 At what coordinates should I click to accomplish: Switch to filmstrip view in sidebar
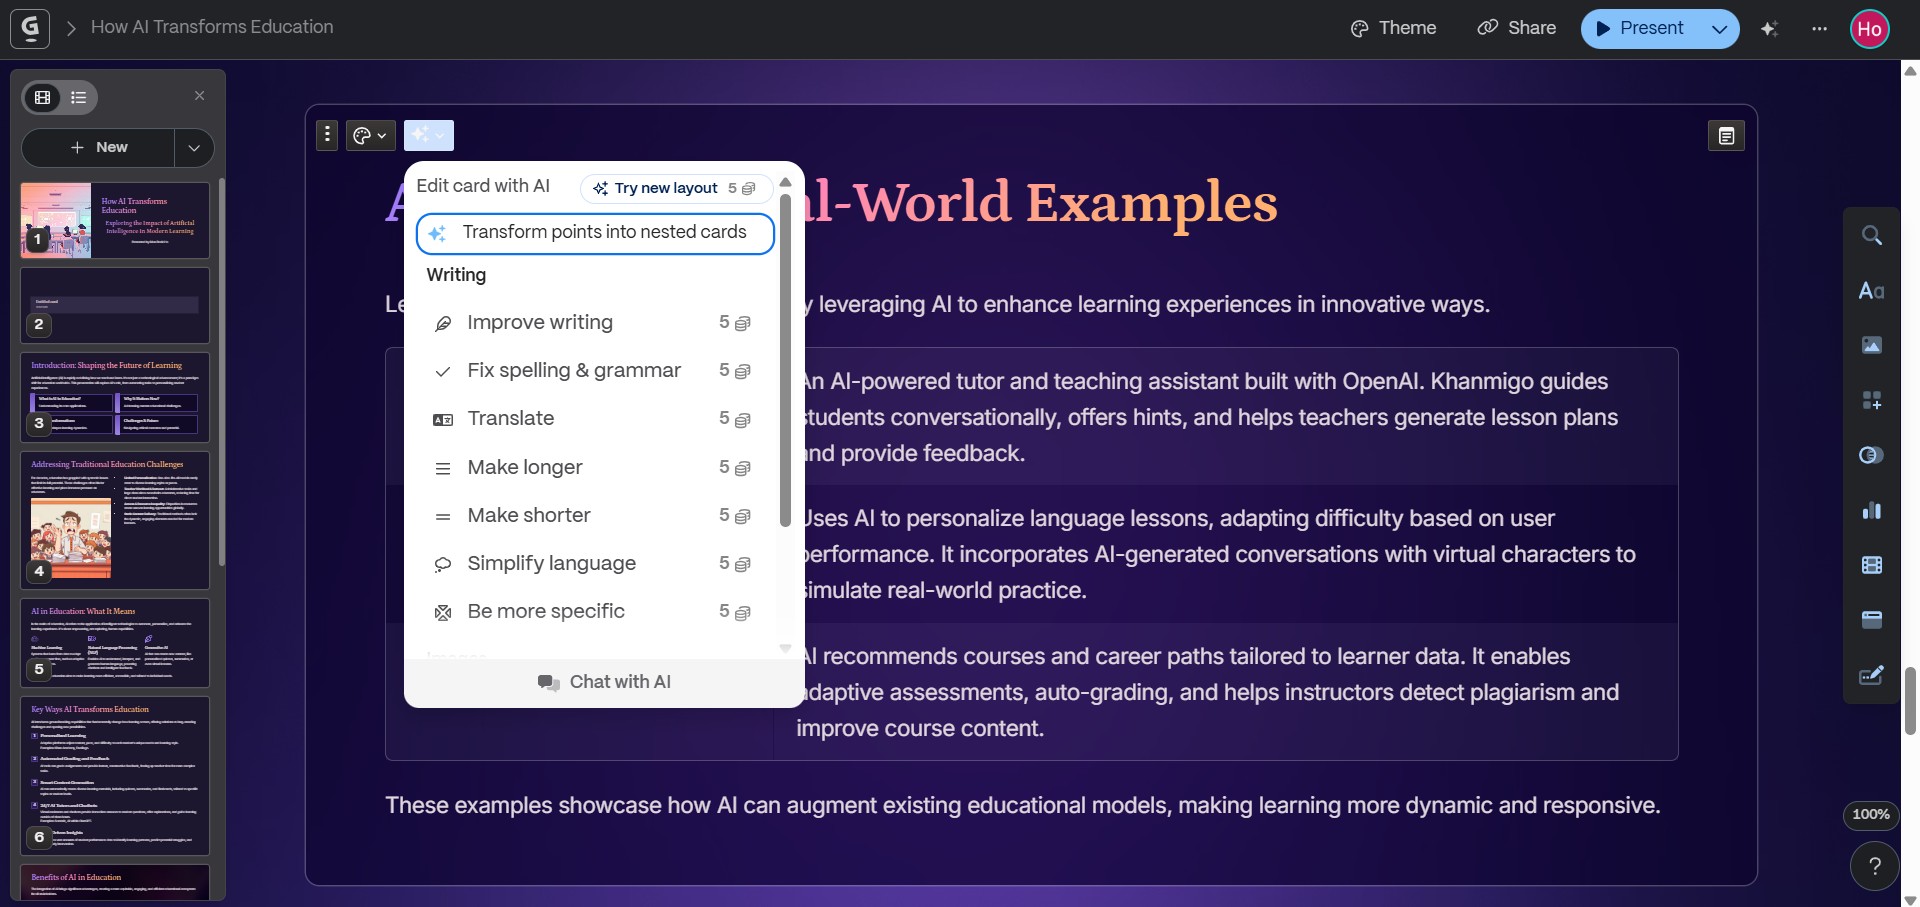tap(43, 97)
